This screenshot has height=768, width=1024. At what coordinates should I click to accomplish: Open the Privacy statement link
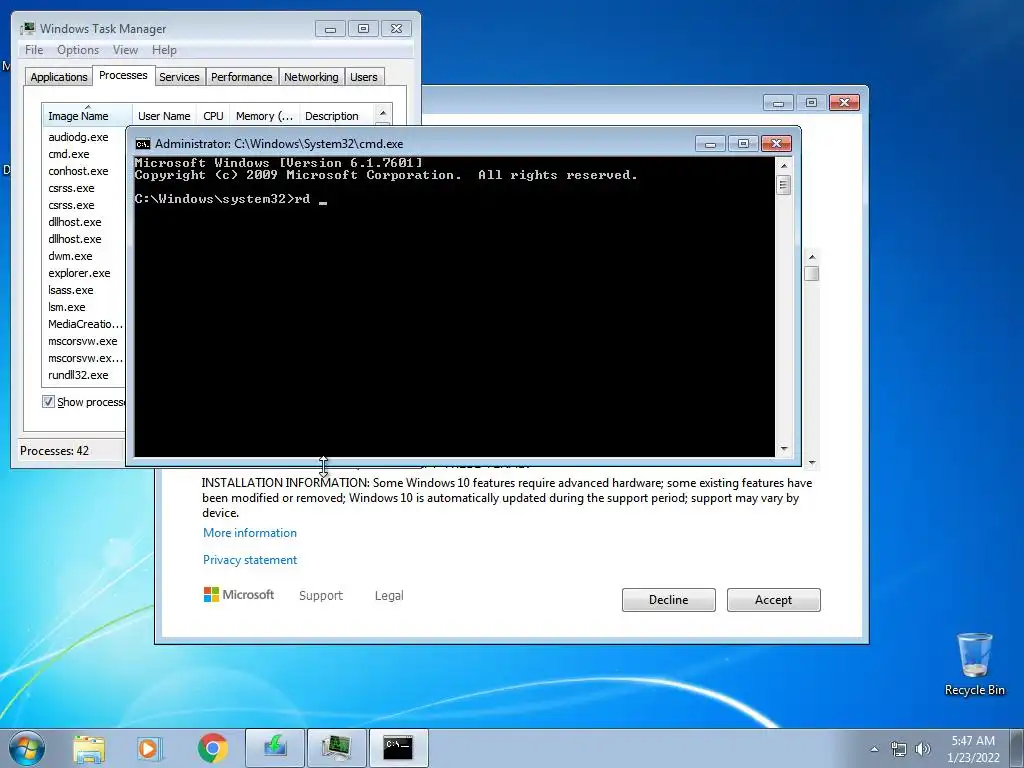point(249,560)
